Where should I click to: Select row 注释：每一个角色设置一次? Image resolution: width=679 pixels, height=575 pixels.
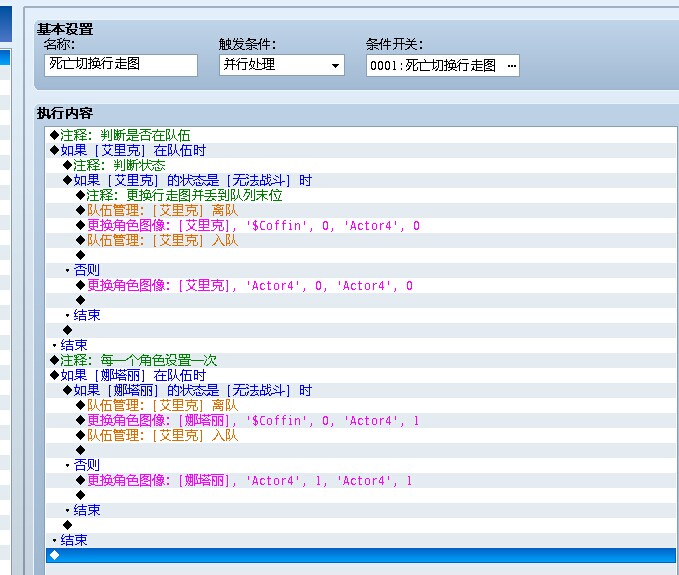(x=361, y=360)
